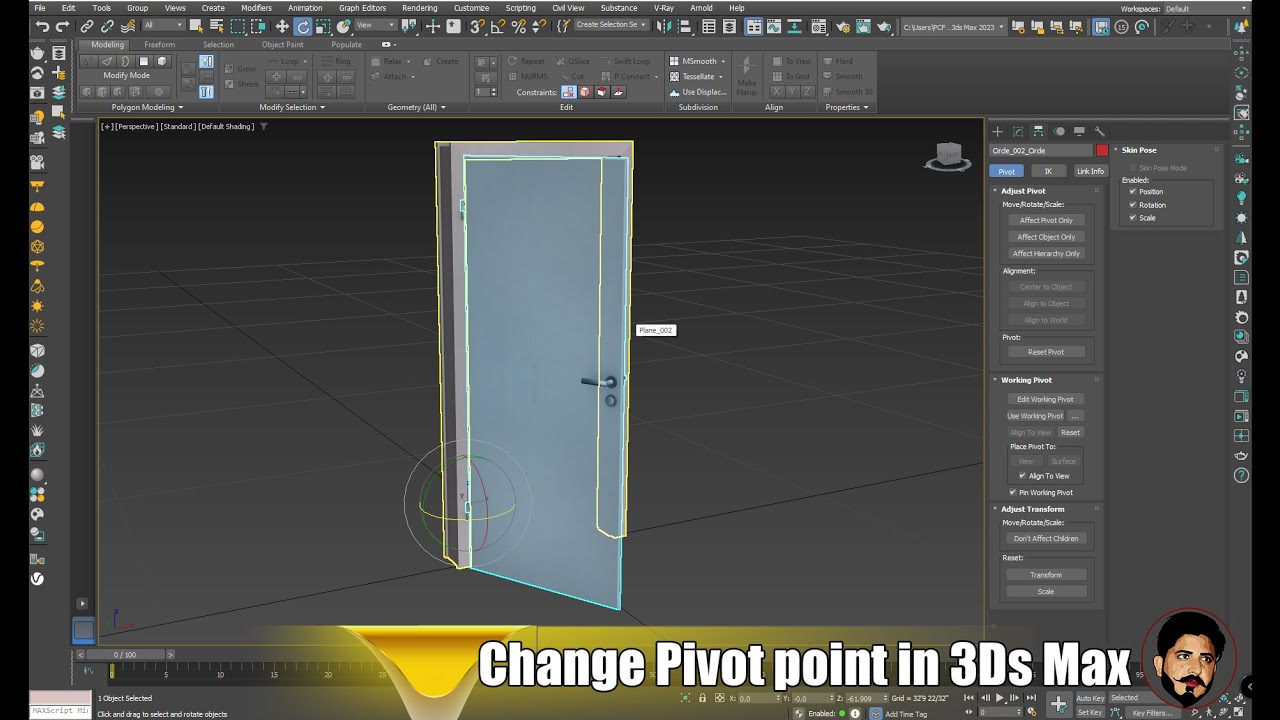The width and height of the screenshot is (1280, 720).
Task: Expand the Geometry (All) dropdown
Action: (416, 107)
